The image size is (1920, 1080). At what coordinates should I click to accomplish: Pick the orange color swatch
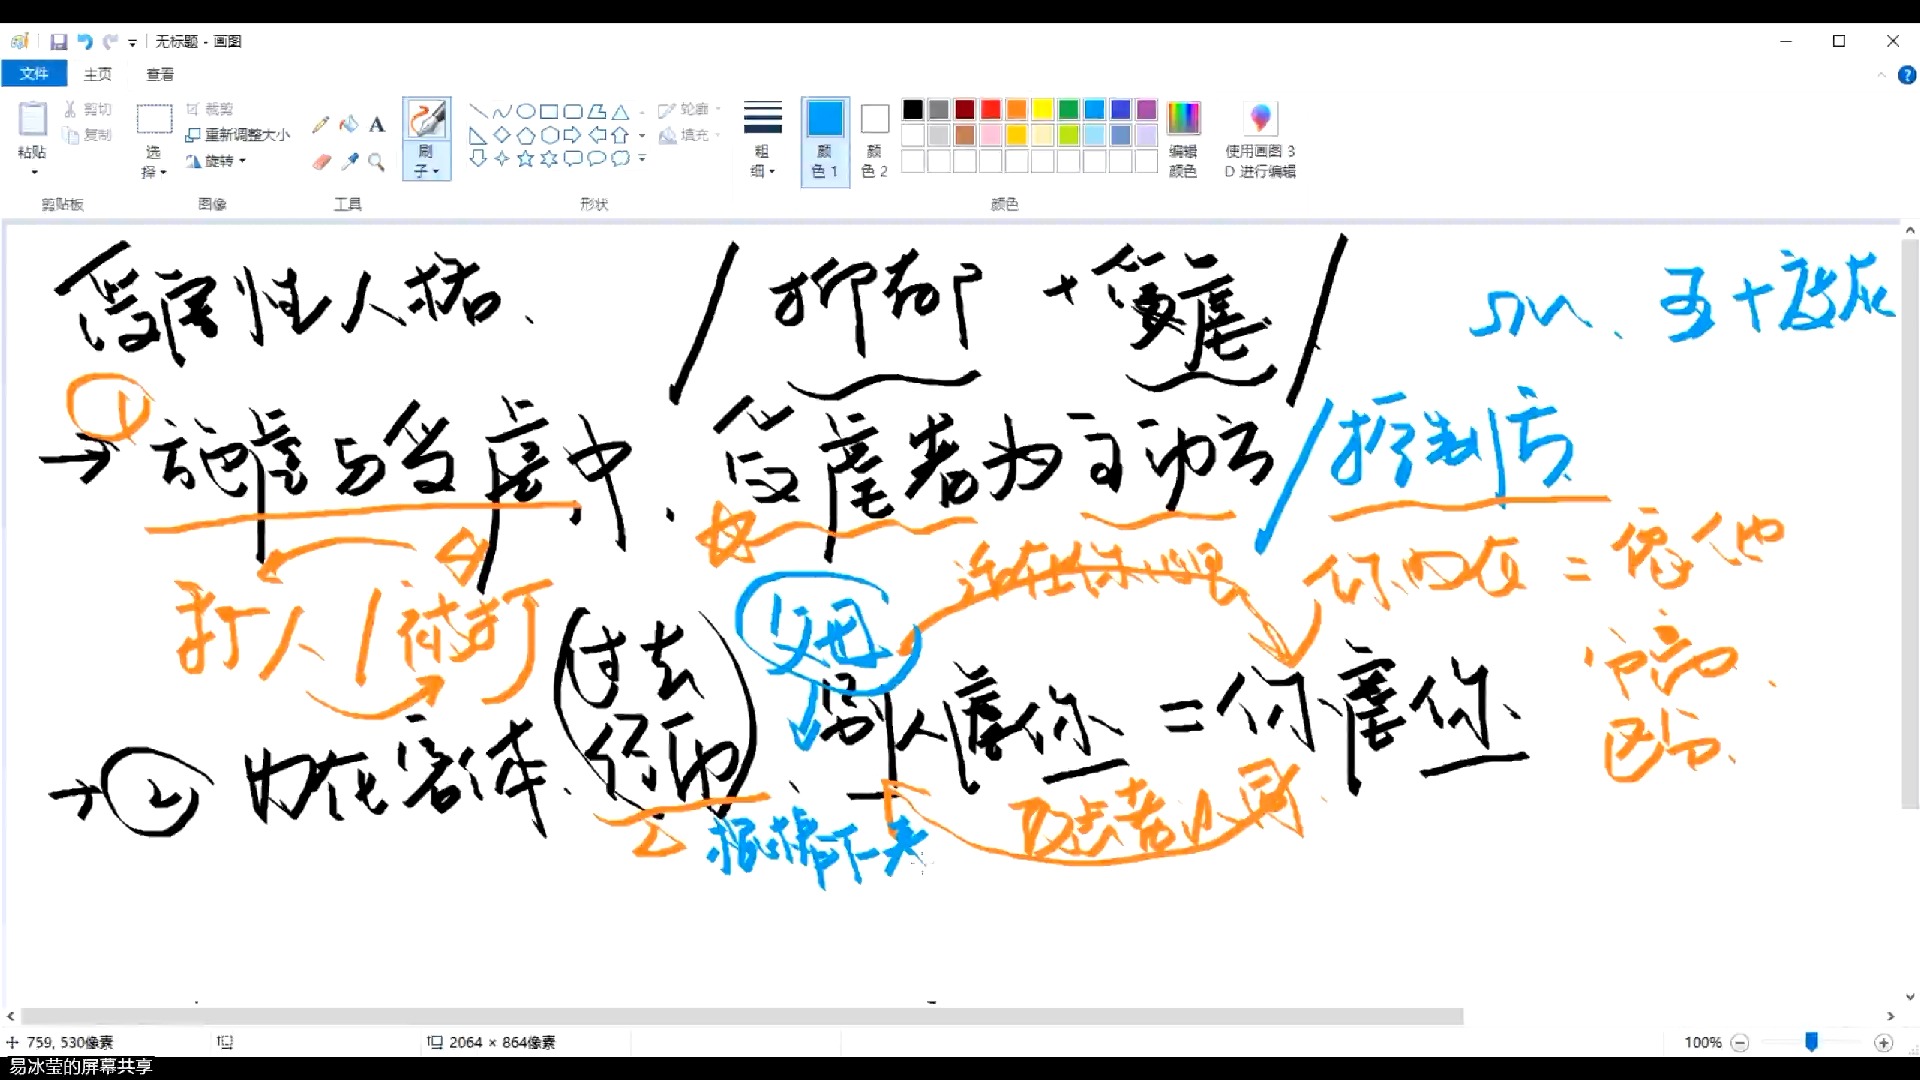coord(1017,110)
